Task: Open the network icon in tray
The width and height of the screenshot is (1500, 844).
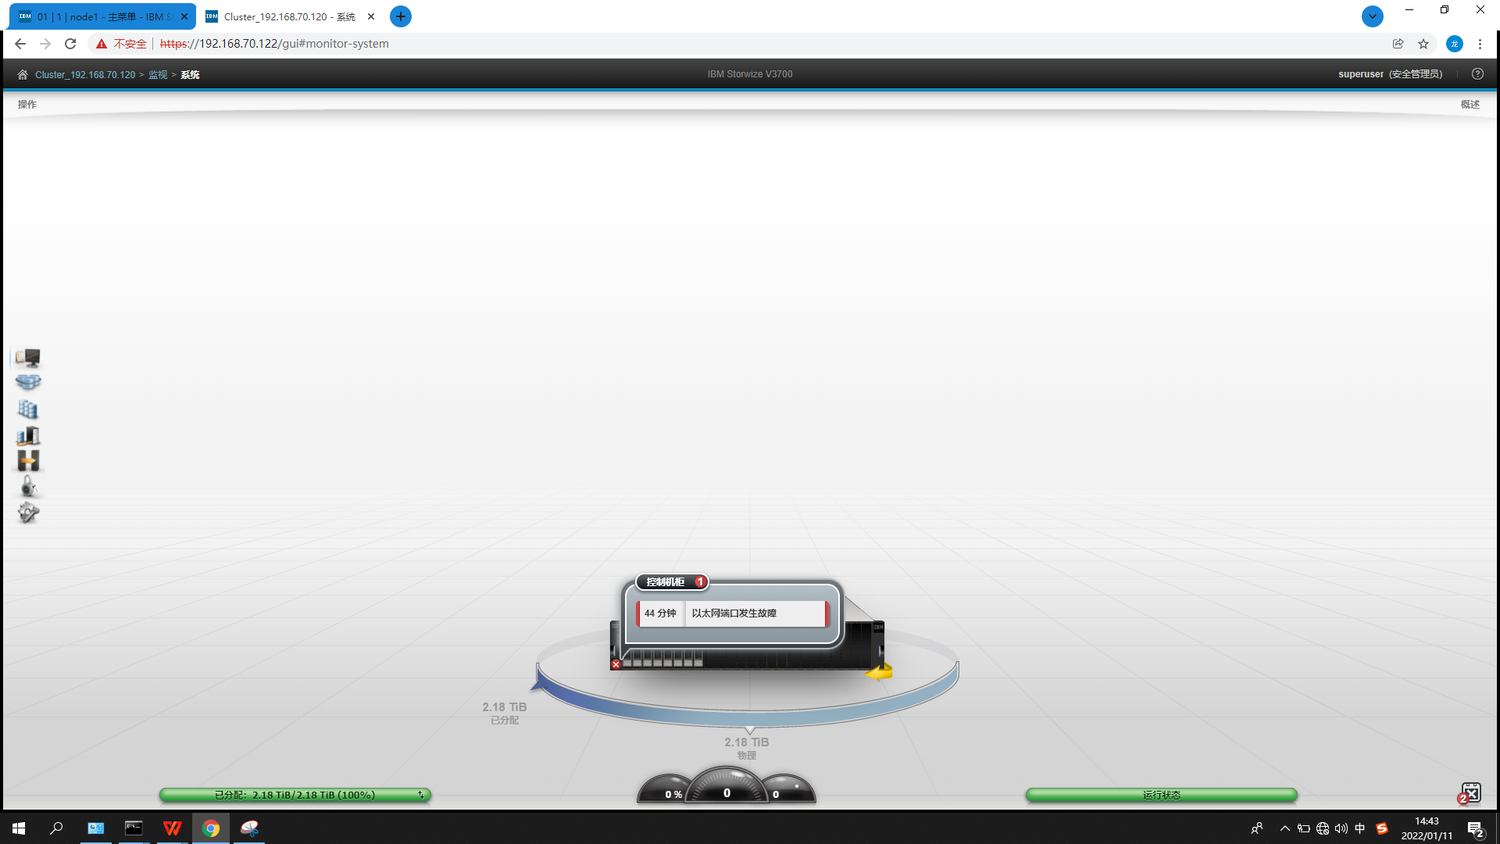Action: (1322, 828)
